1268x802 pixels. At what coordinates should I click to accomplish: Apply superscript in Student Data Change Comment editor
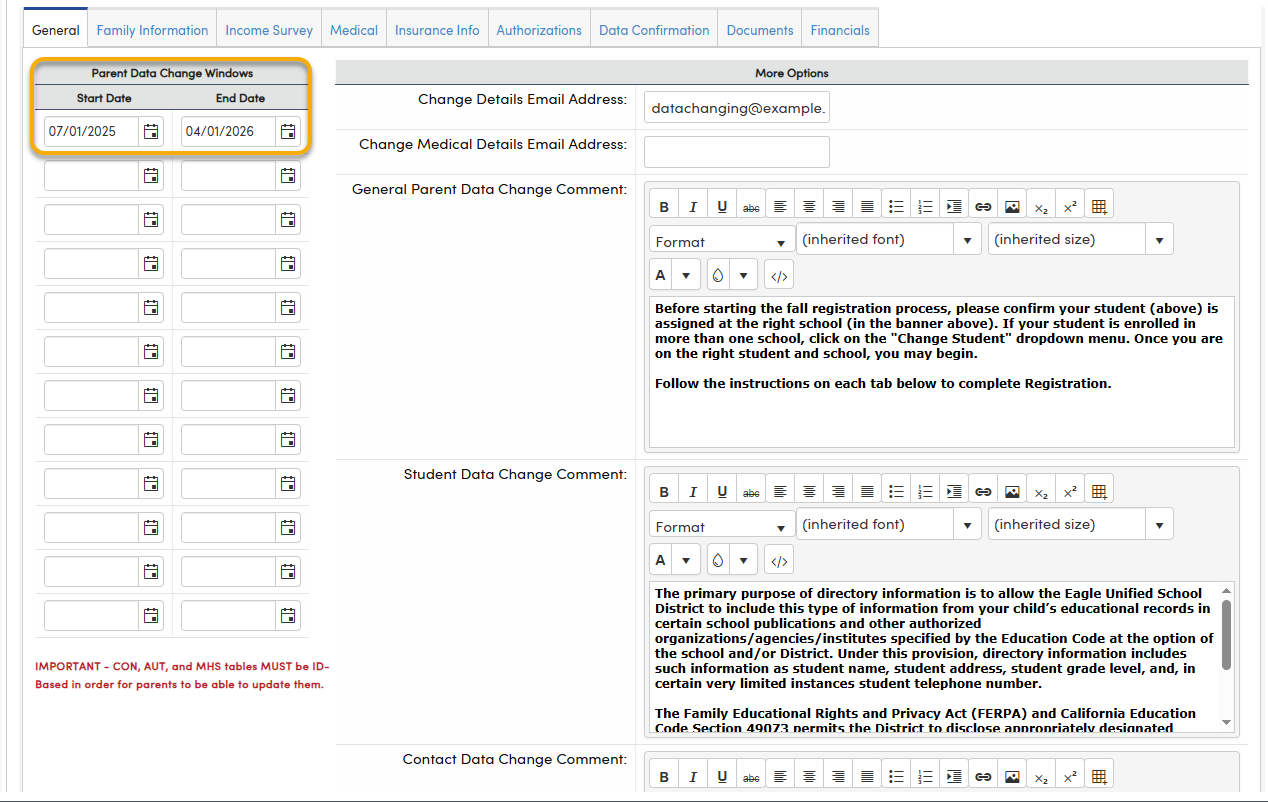pyautogui.click(x=1070, y=491)
